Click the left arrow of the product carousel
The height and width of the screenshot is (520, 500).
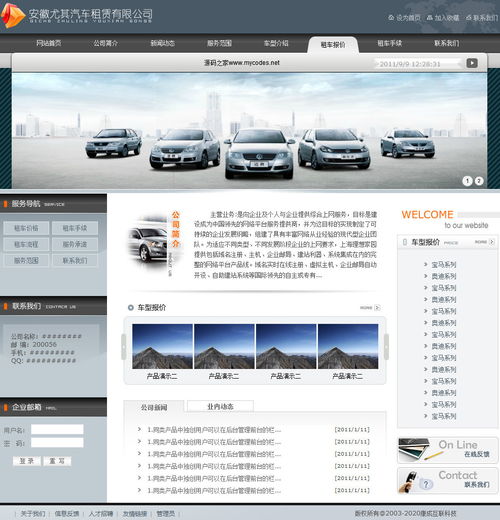(x=124, y=347)
